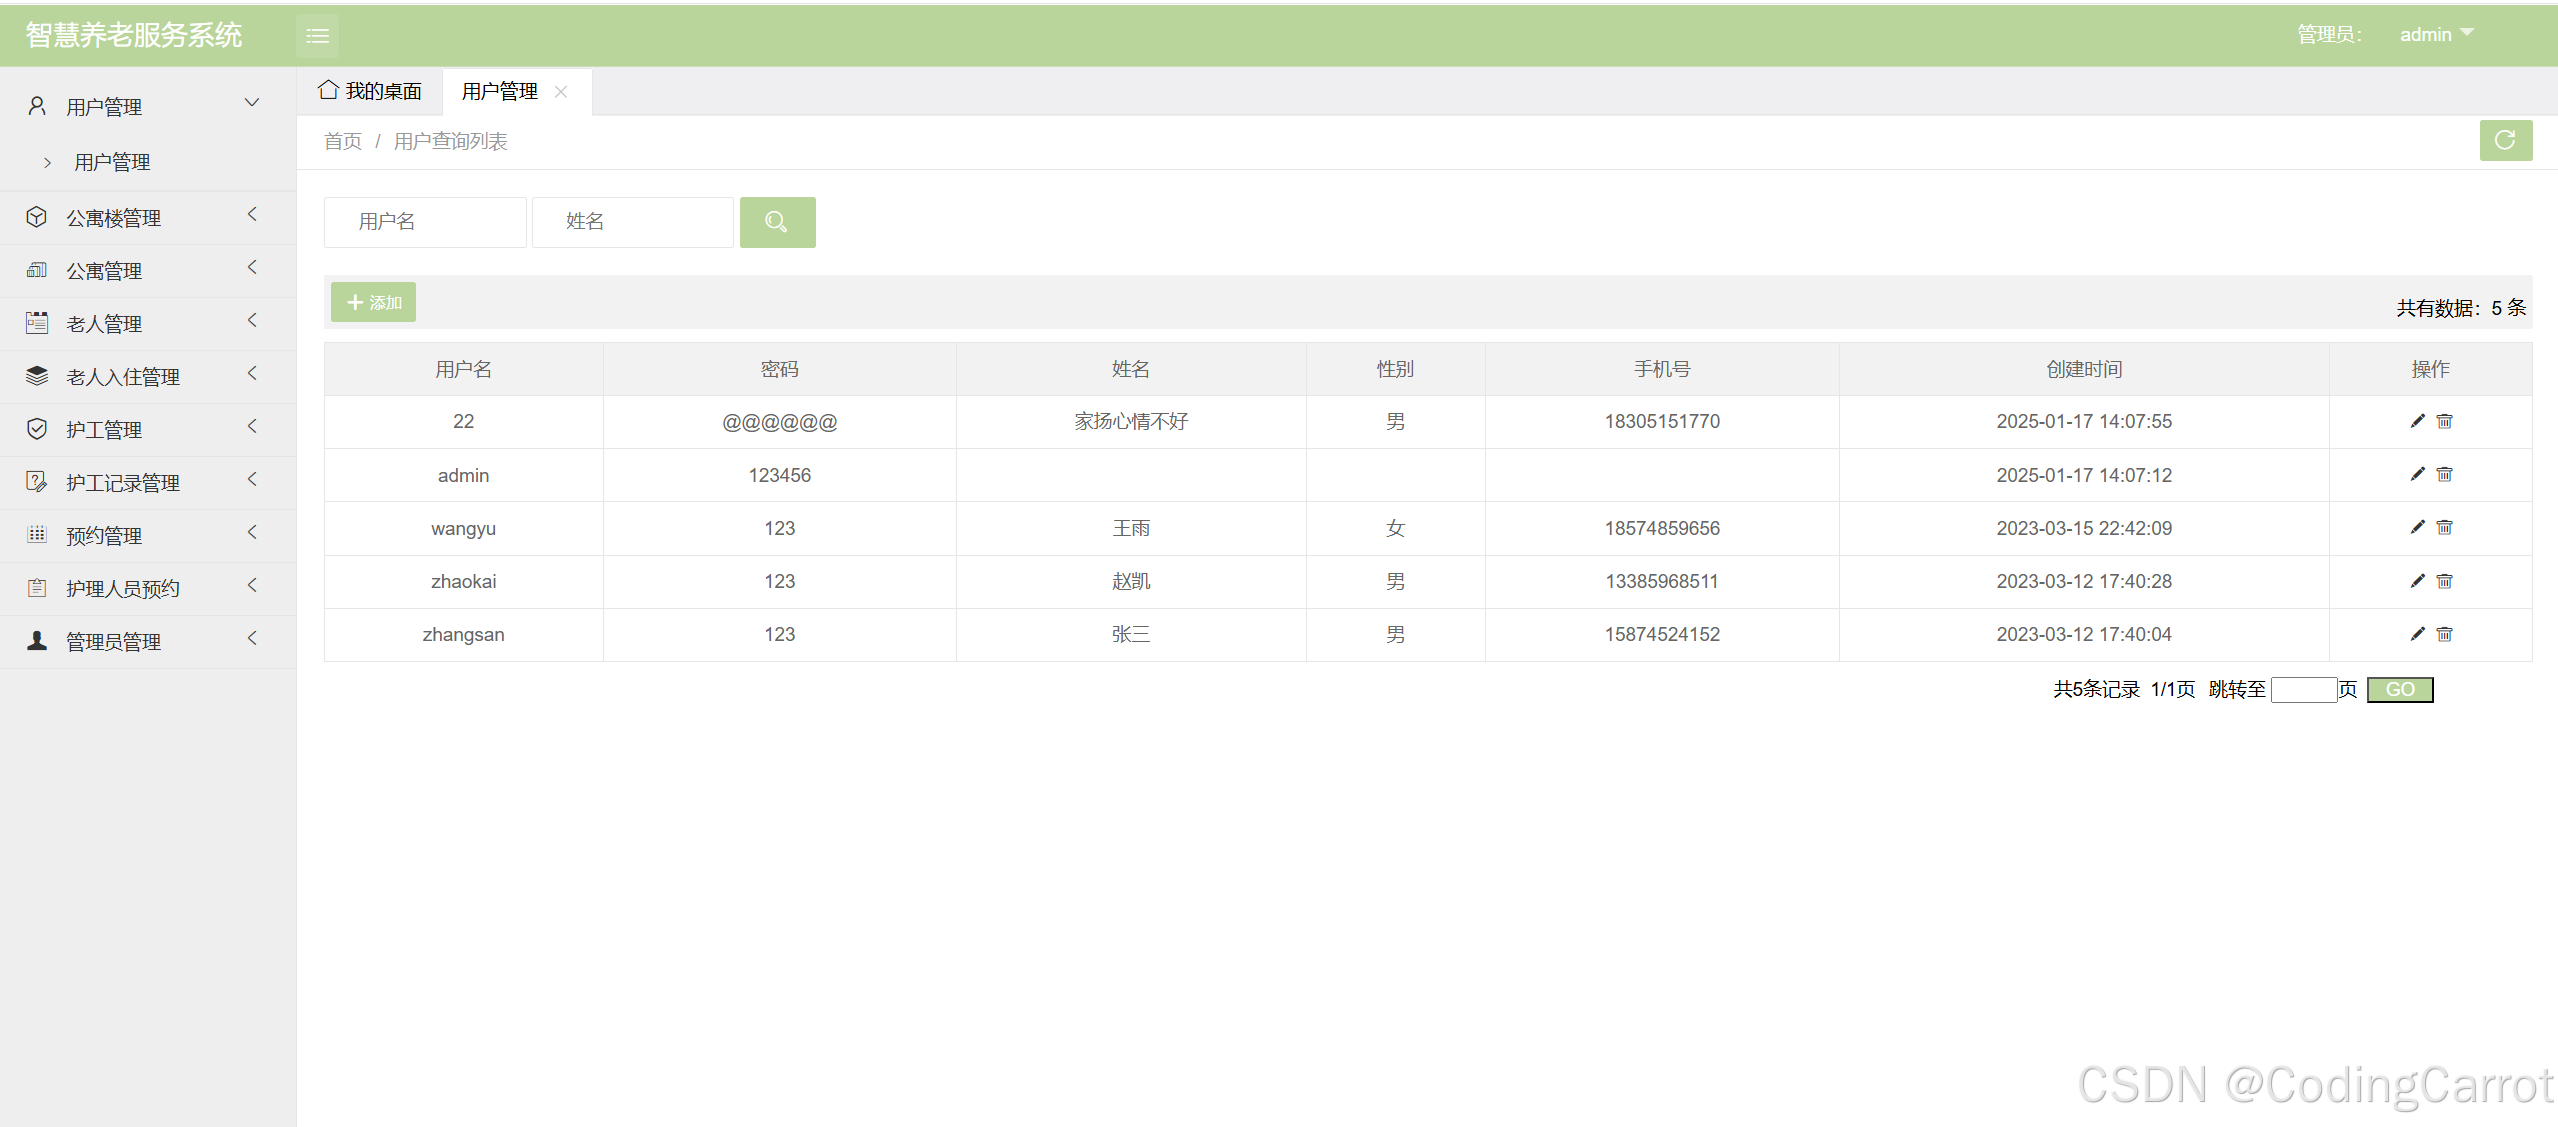
Task: Click the 管理员管理 user icon
Action: 37,641
